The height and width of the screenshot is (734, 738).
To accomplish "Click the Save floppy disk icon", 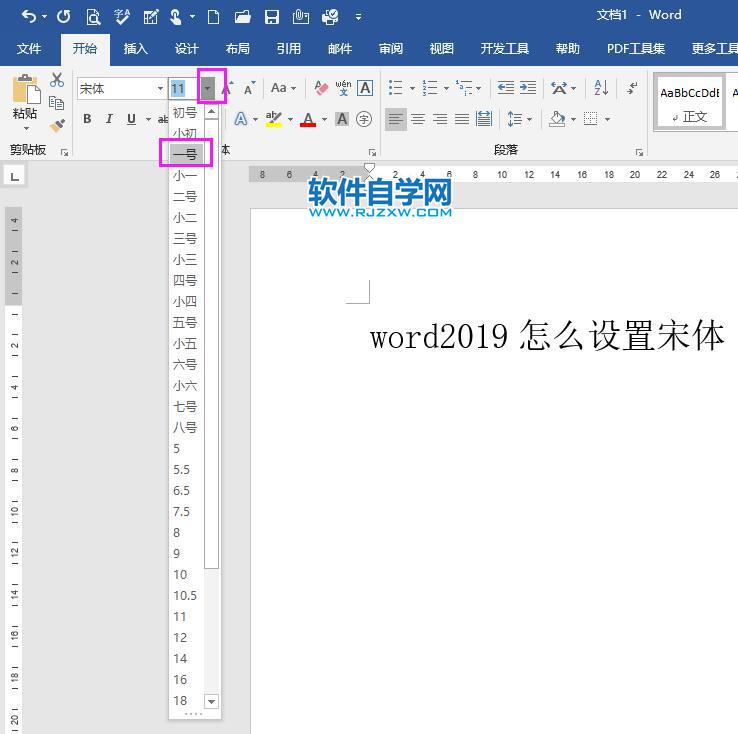I will [x=272, y=17].
